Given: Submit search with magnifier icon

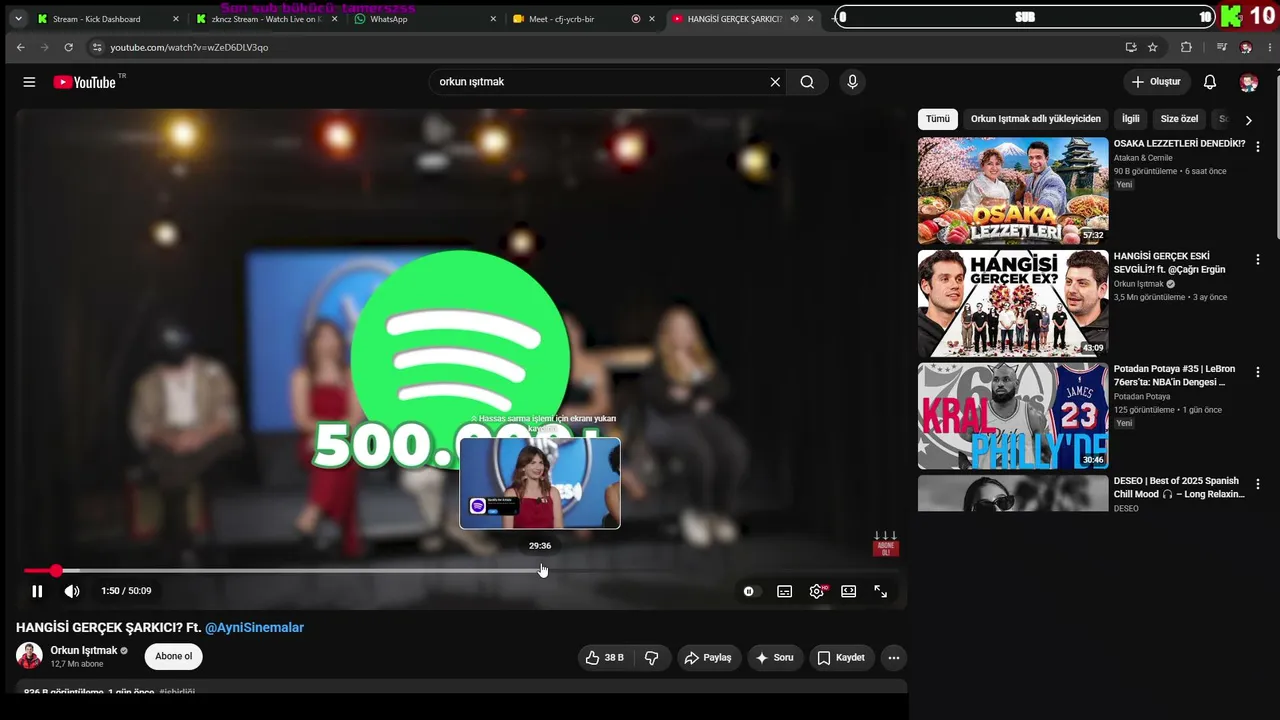Looking at the screenshot, I should click(807, 82).
